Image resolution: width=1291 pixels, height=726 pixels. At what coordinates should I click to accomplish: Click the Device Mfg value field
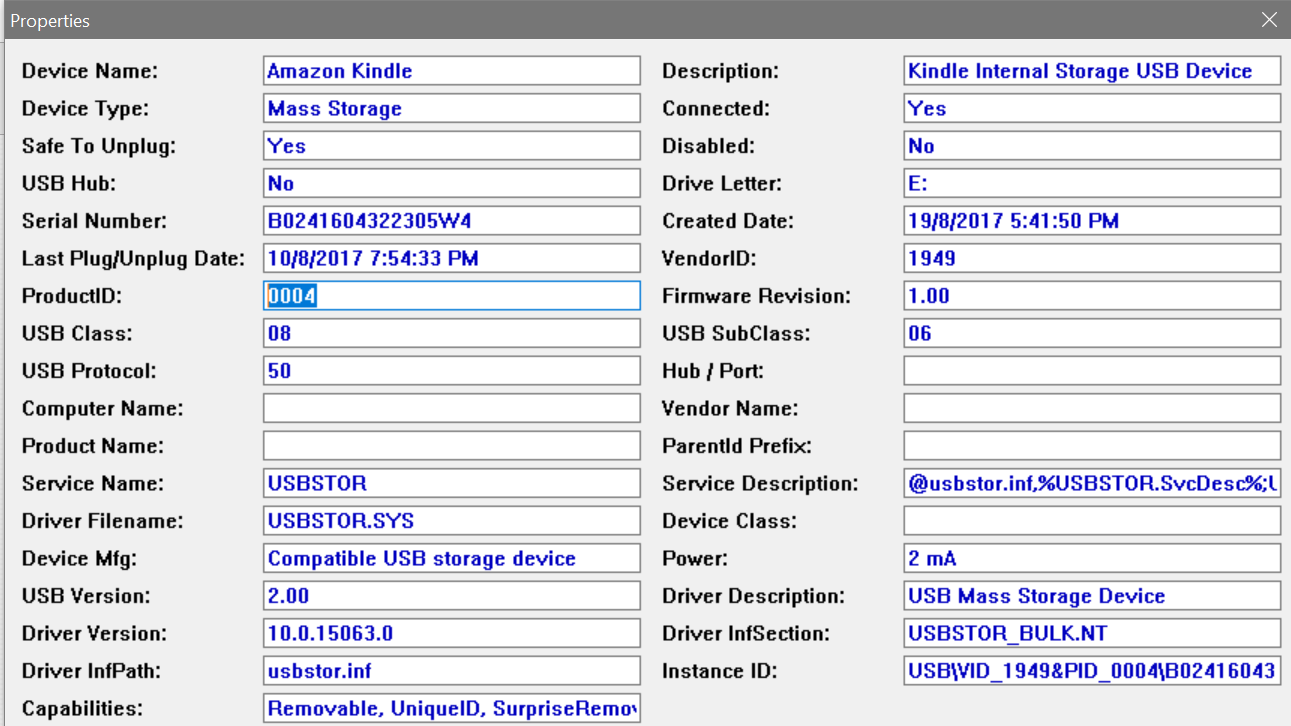tap(452, 559)
